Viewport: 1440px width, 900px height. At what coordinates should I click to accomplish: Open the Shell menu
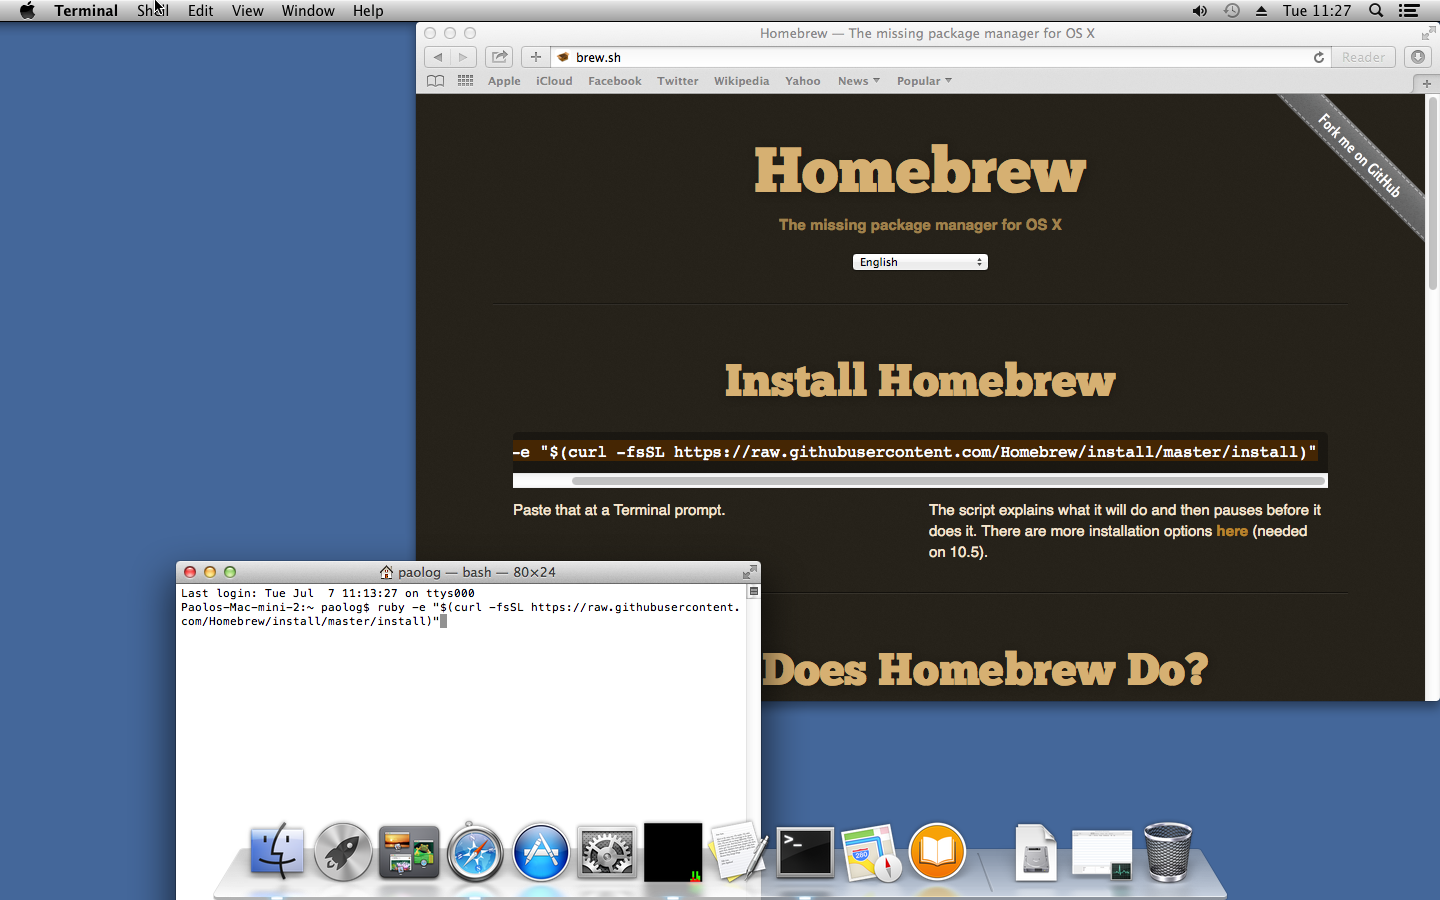(152, 10)
